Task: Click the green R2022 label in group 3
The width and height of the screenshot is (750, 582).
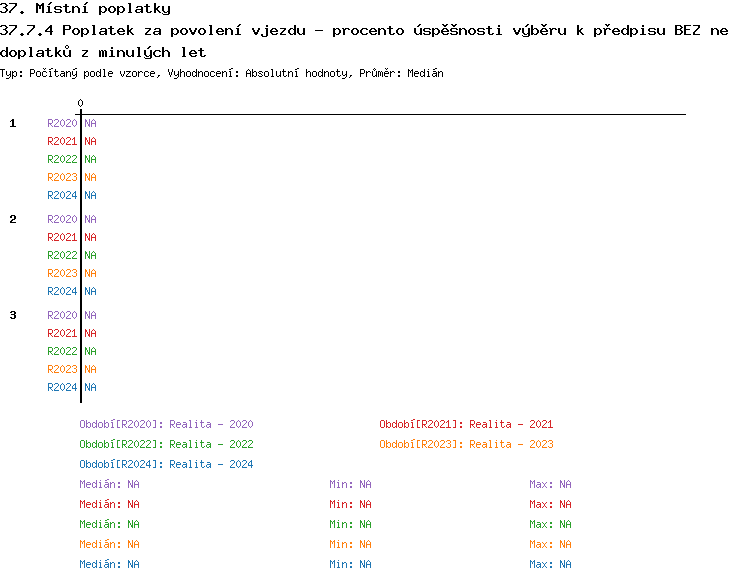Action: click(62, 351)
